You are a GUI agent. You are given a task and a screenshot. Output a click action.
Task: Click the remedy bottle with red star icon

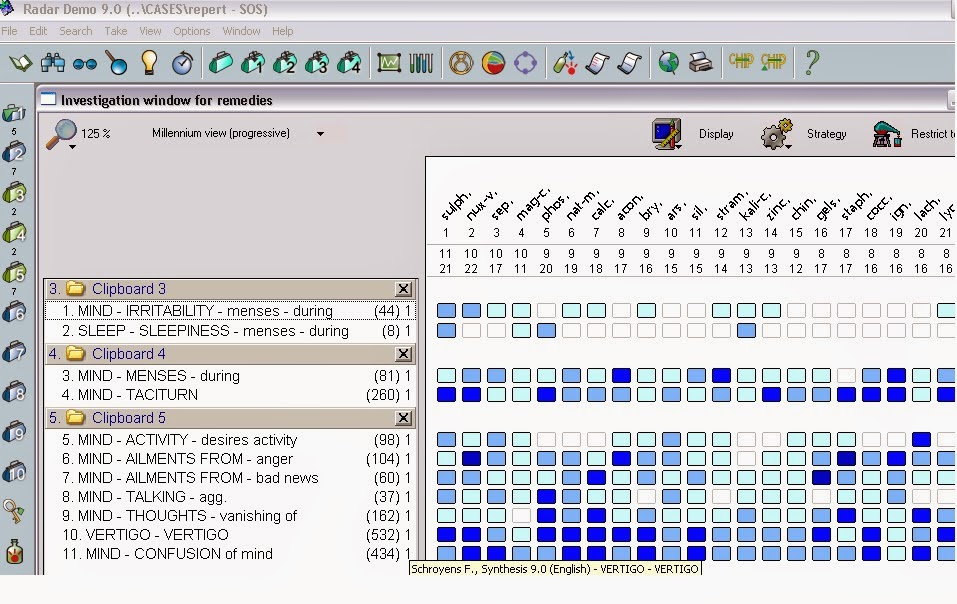565,62
